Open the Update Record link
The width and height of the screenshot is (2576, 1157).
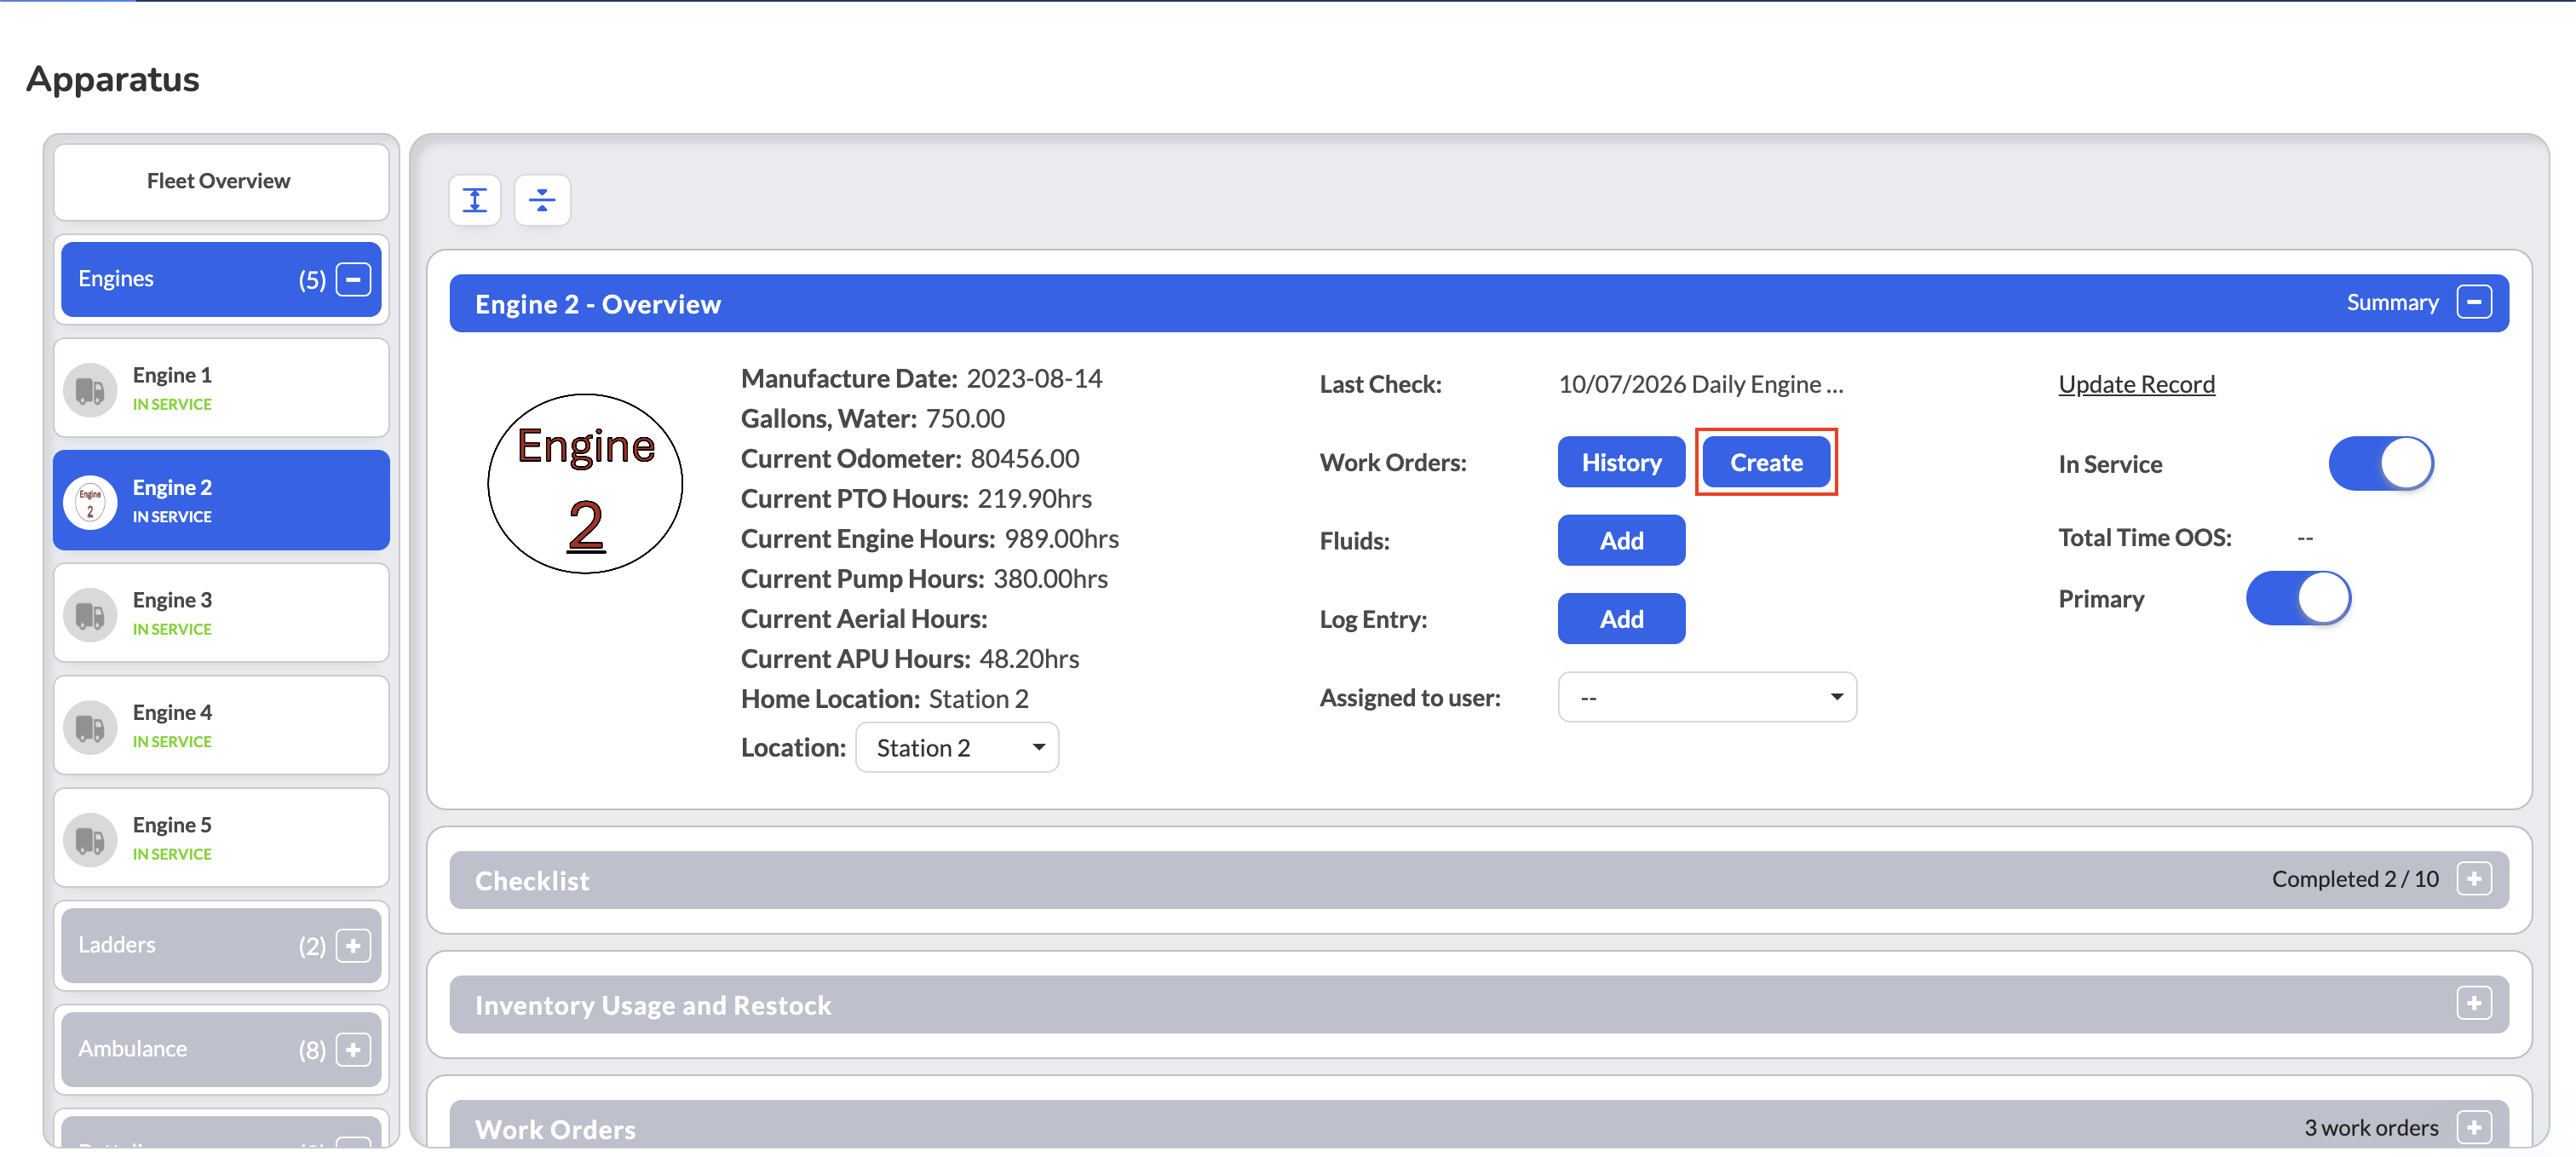click(2137, 384)
